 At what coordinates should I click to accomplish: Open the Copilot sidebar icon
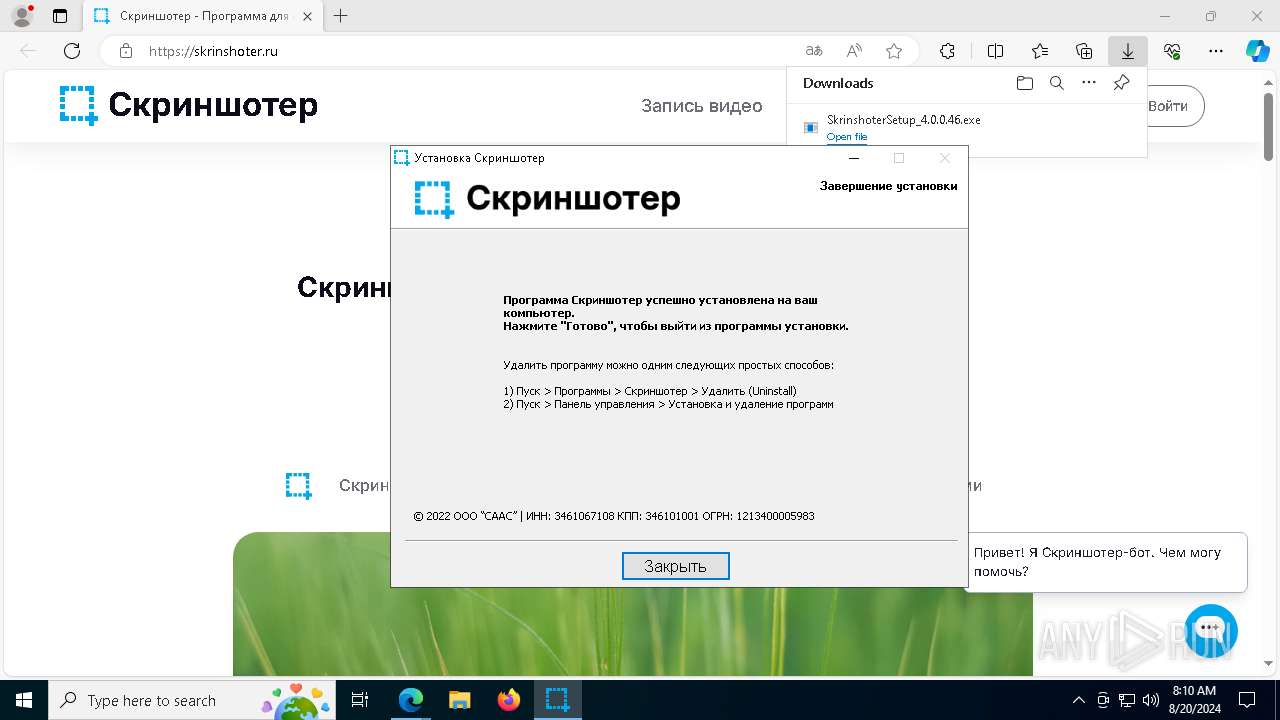pos(1258,51)
